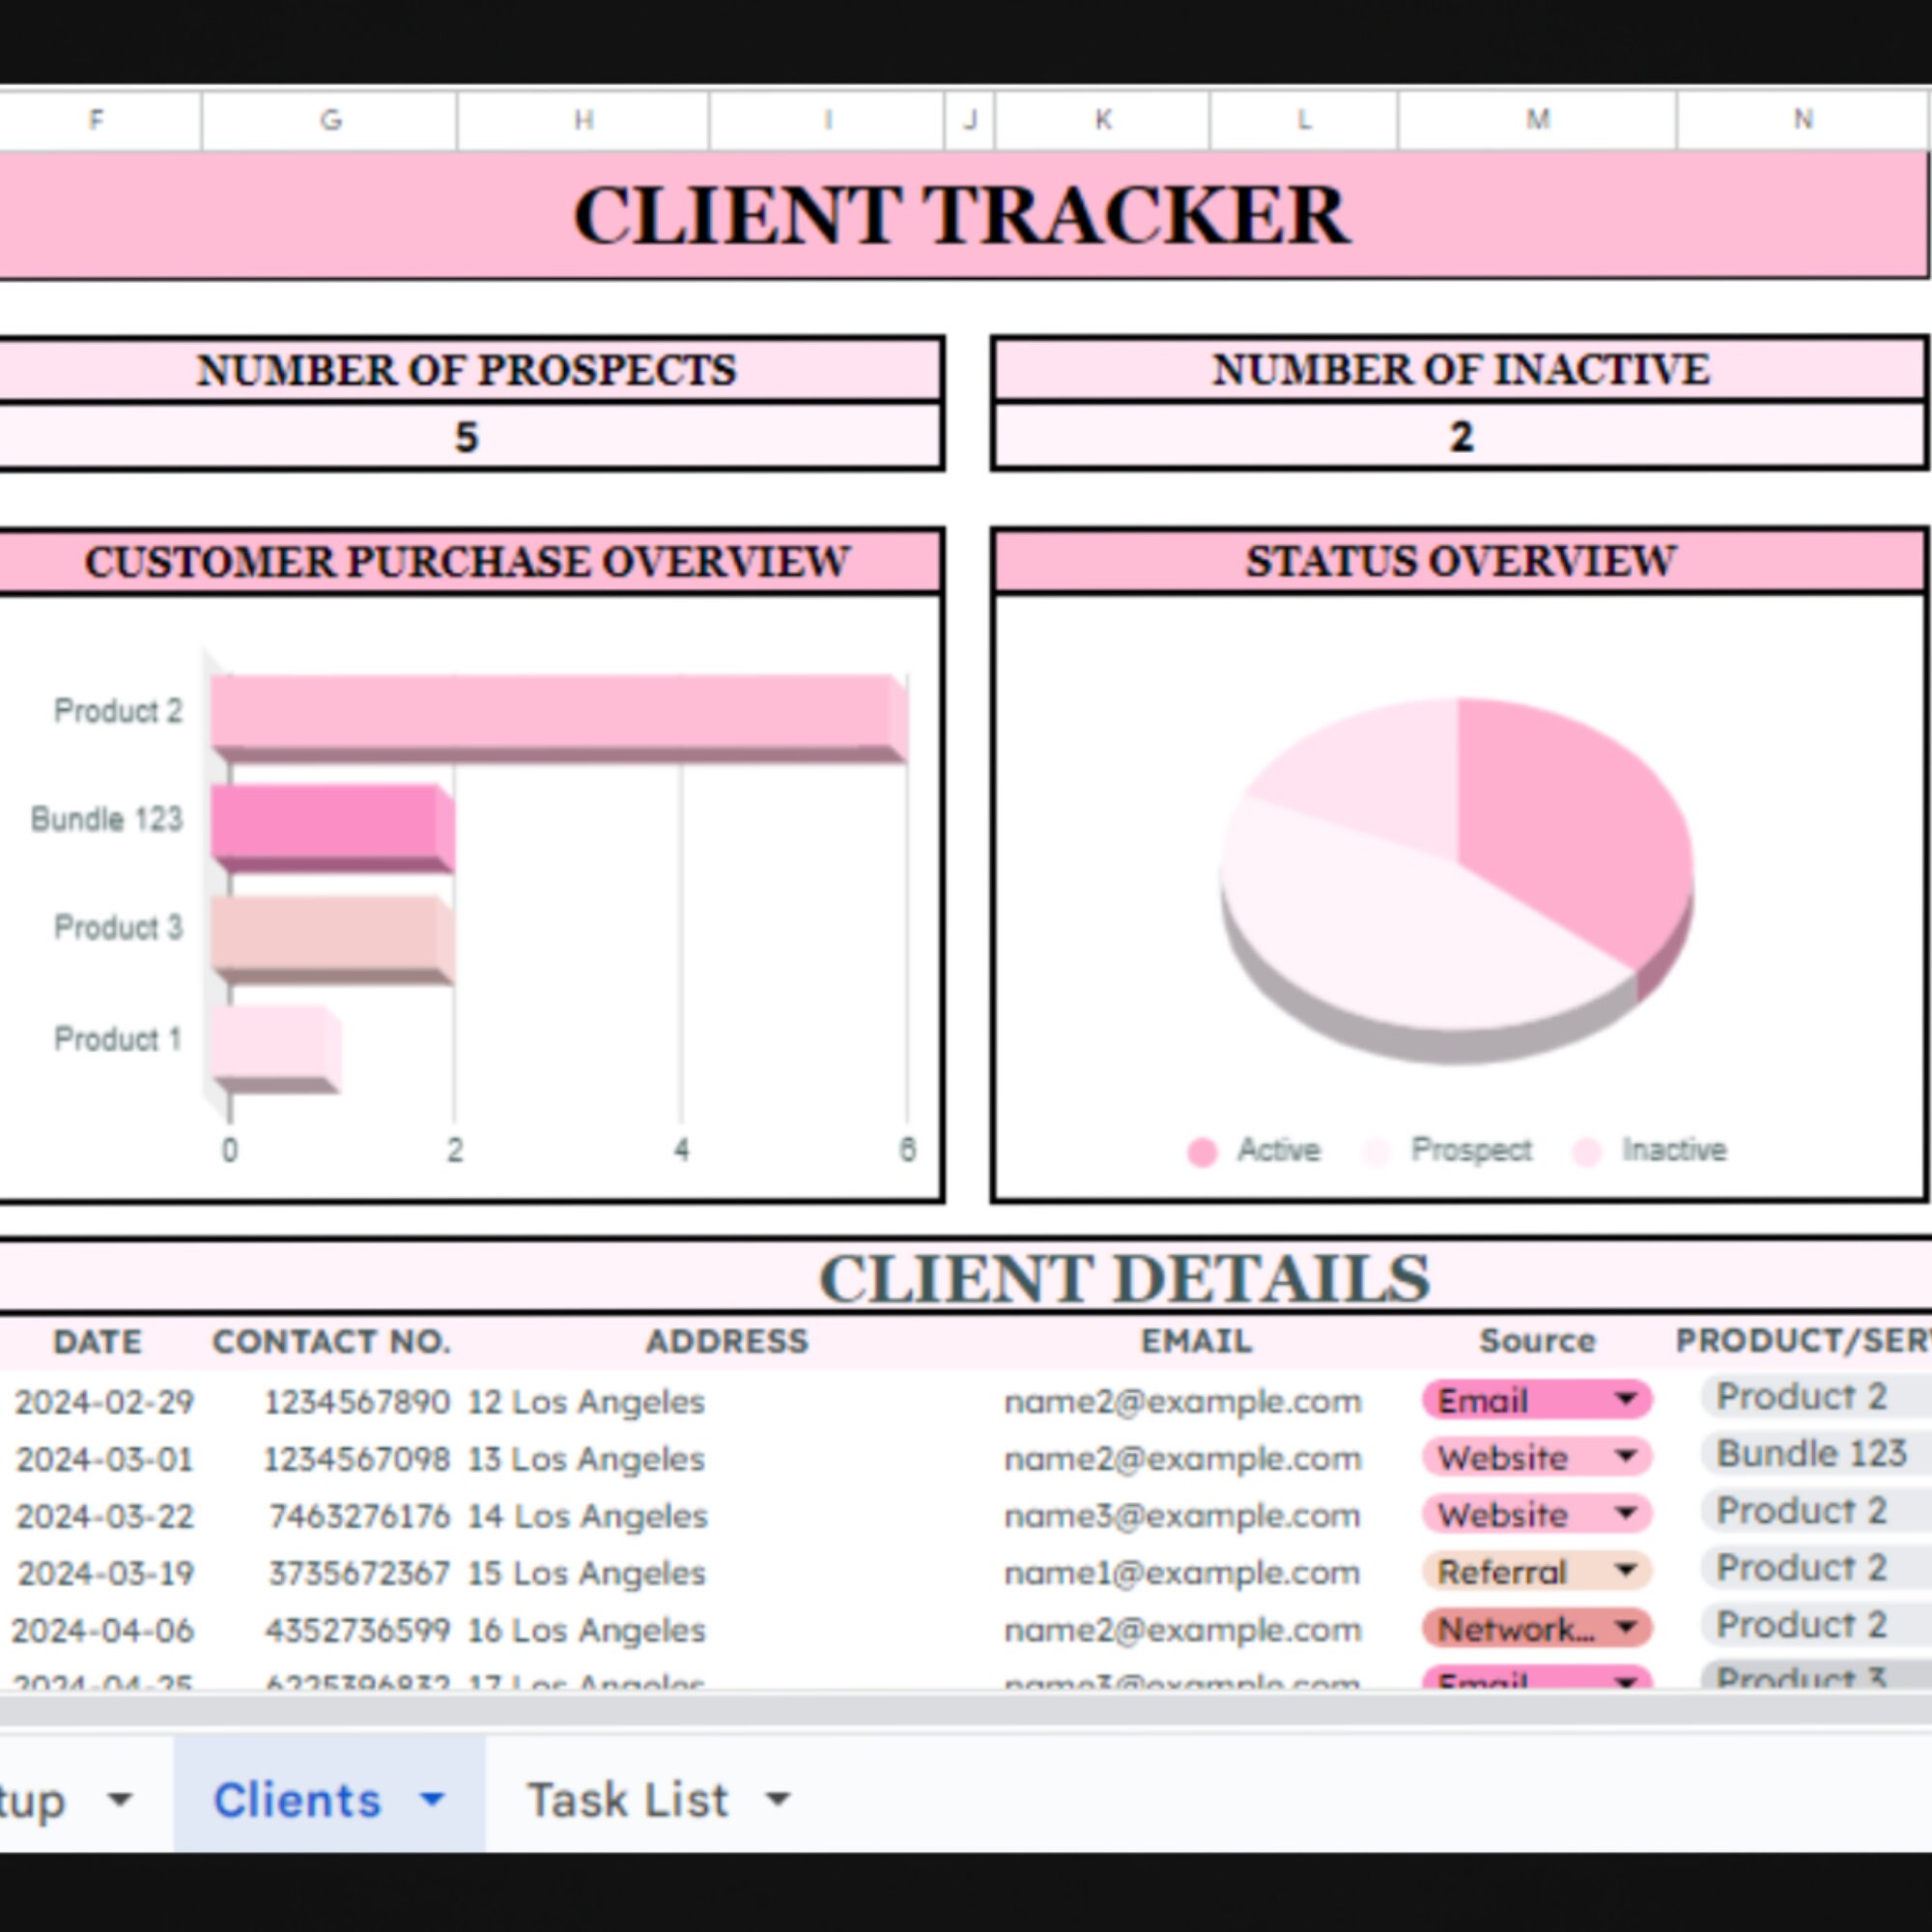This screenshot has height=1932, width=1932.
Task: Open the Clients sheet tab dropdown menu
Action: (432, 1798)
